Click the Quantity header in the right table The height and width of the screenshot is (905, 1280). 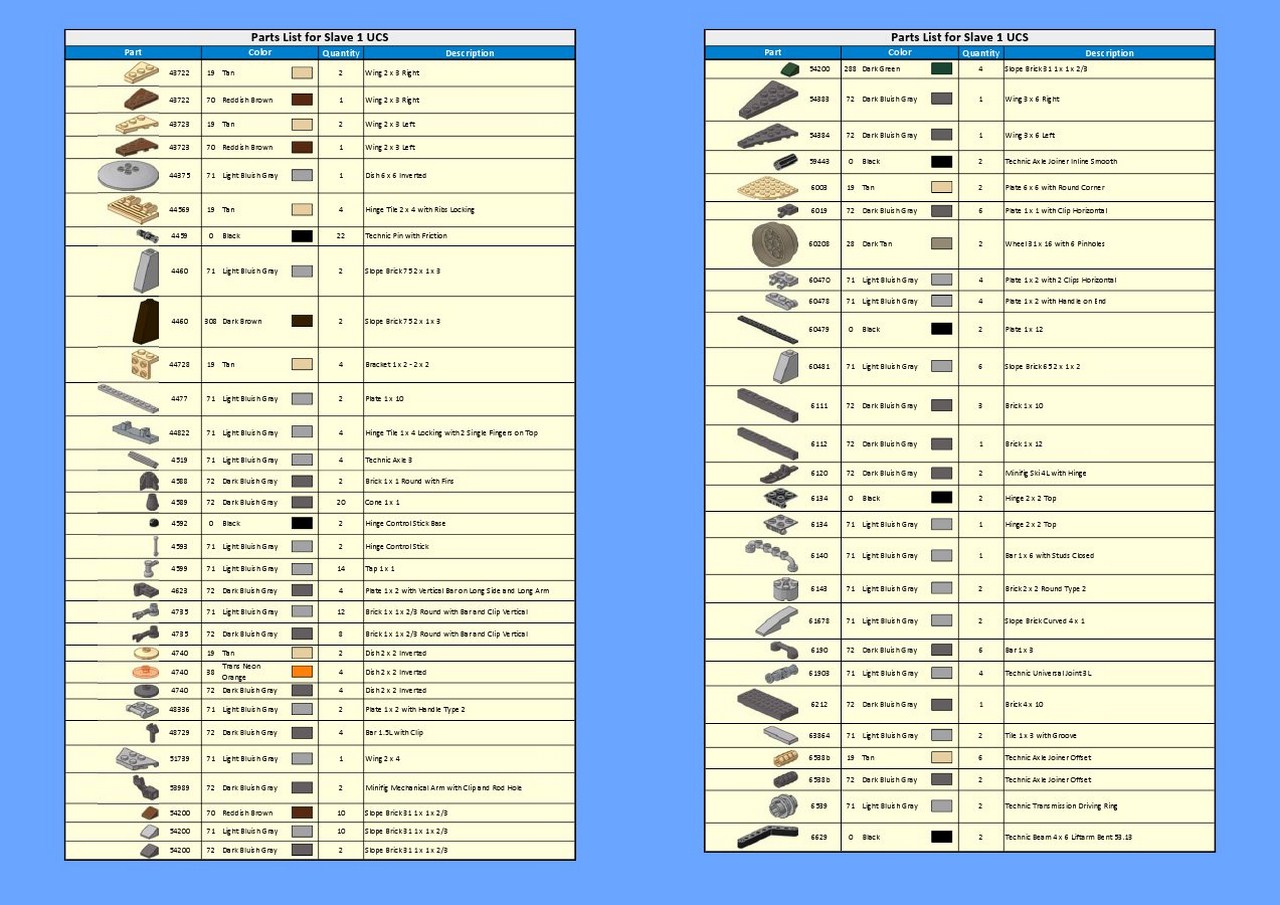click(981, 53)
